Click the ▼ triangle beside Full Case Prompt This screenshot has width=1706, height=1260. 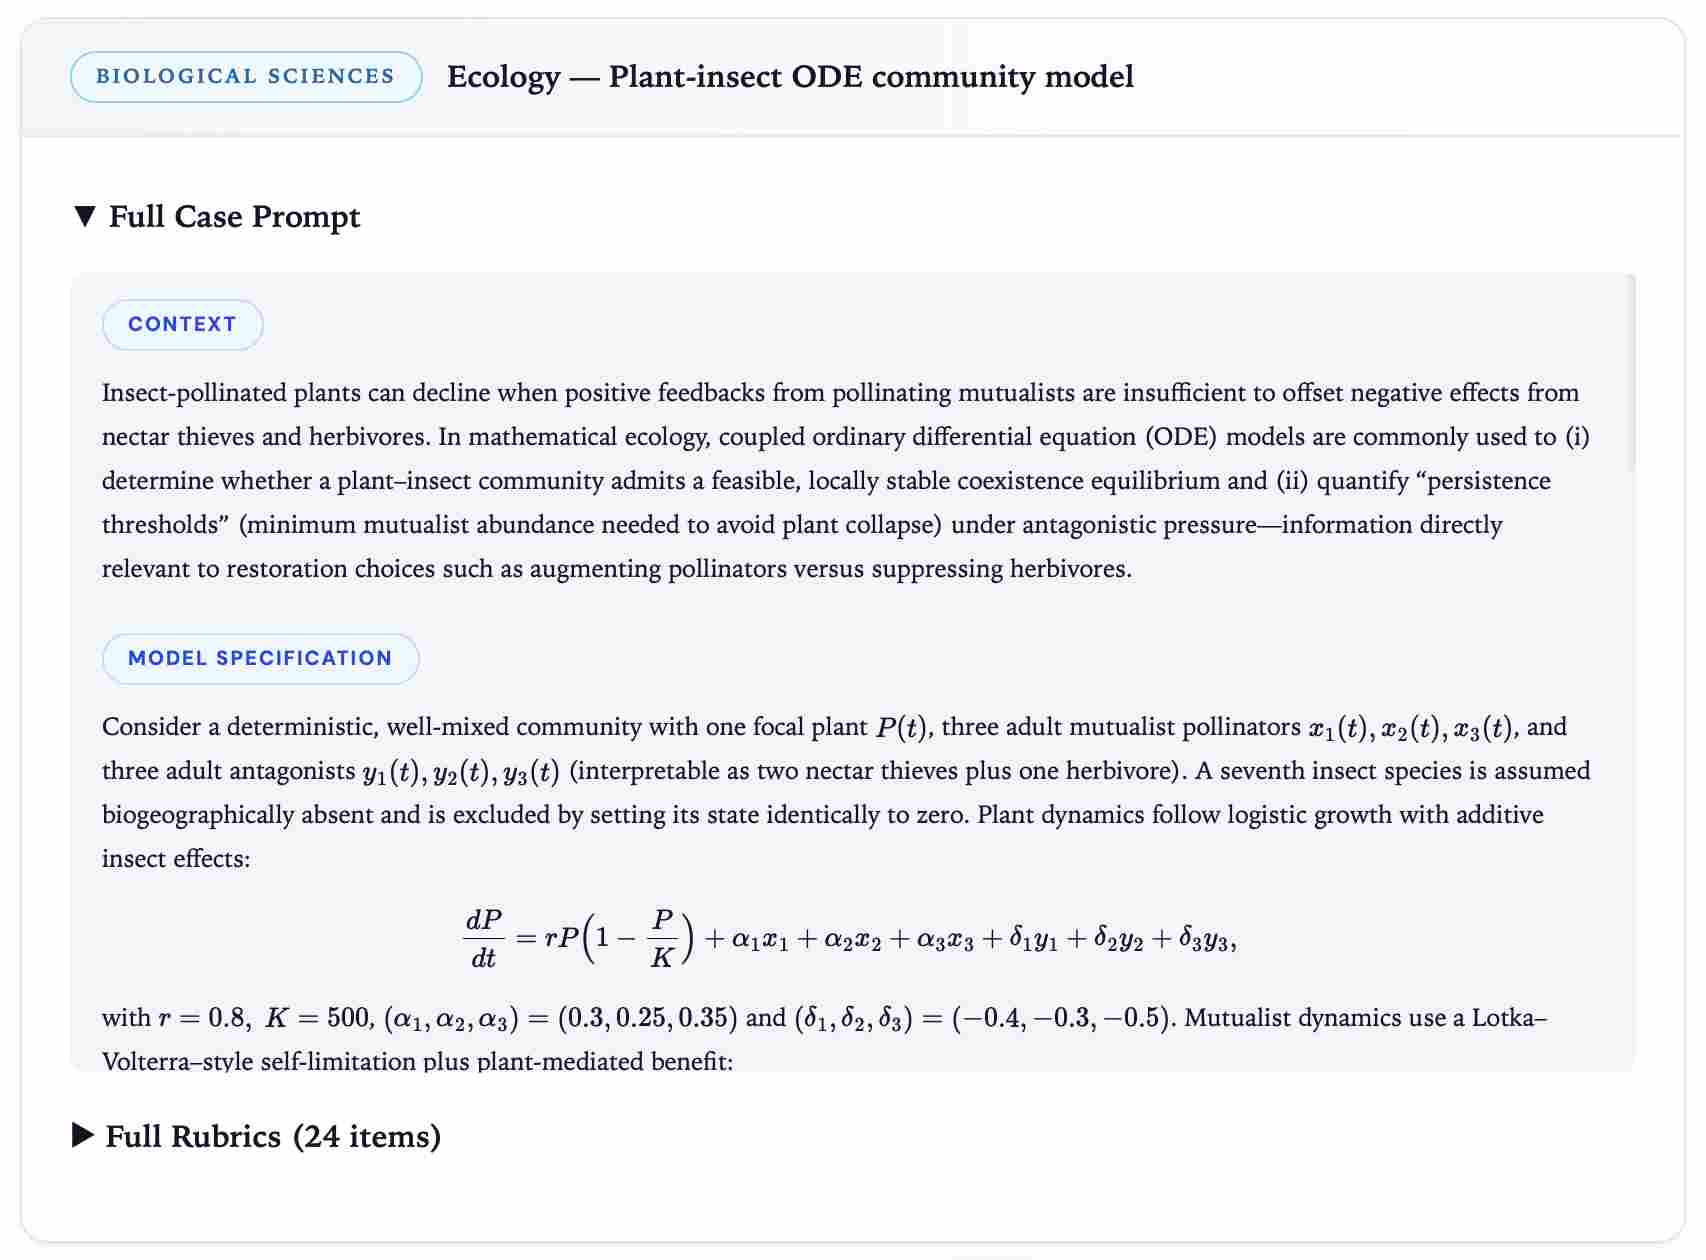click(86, 215)
